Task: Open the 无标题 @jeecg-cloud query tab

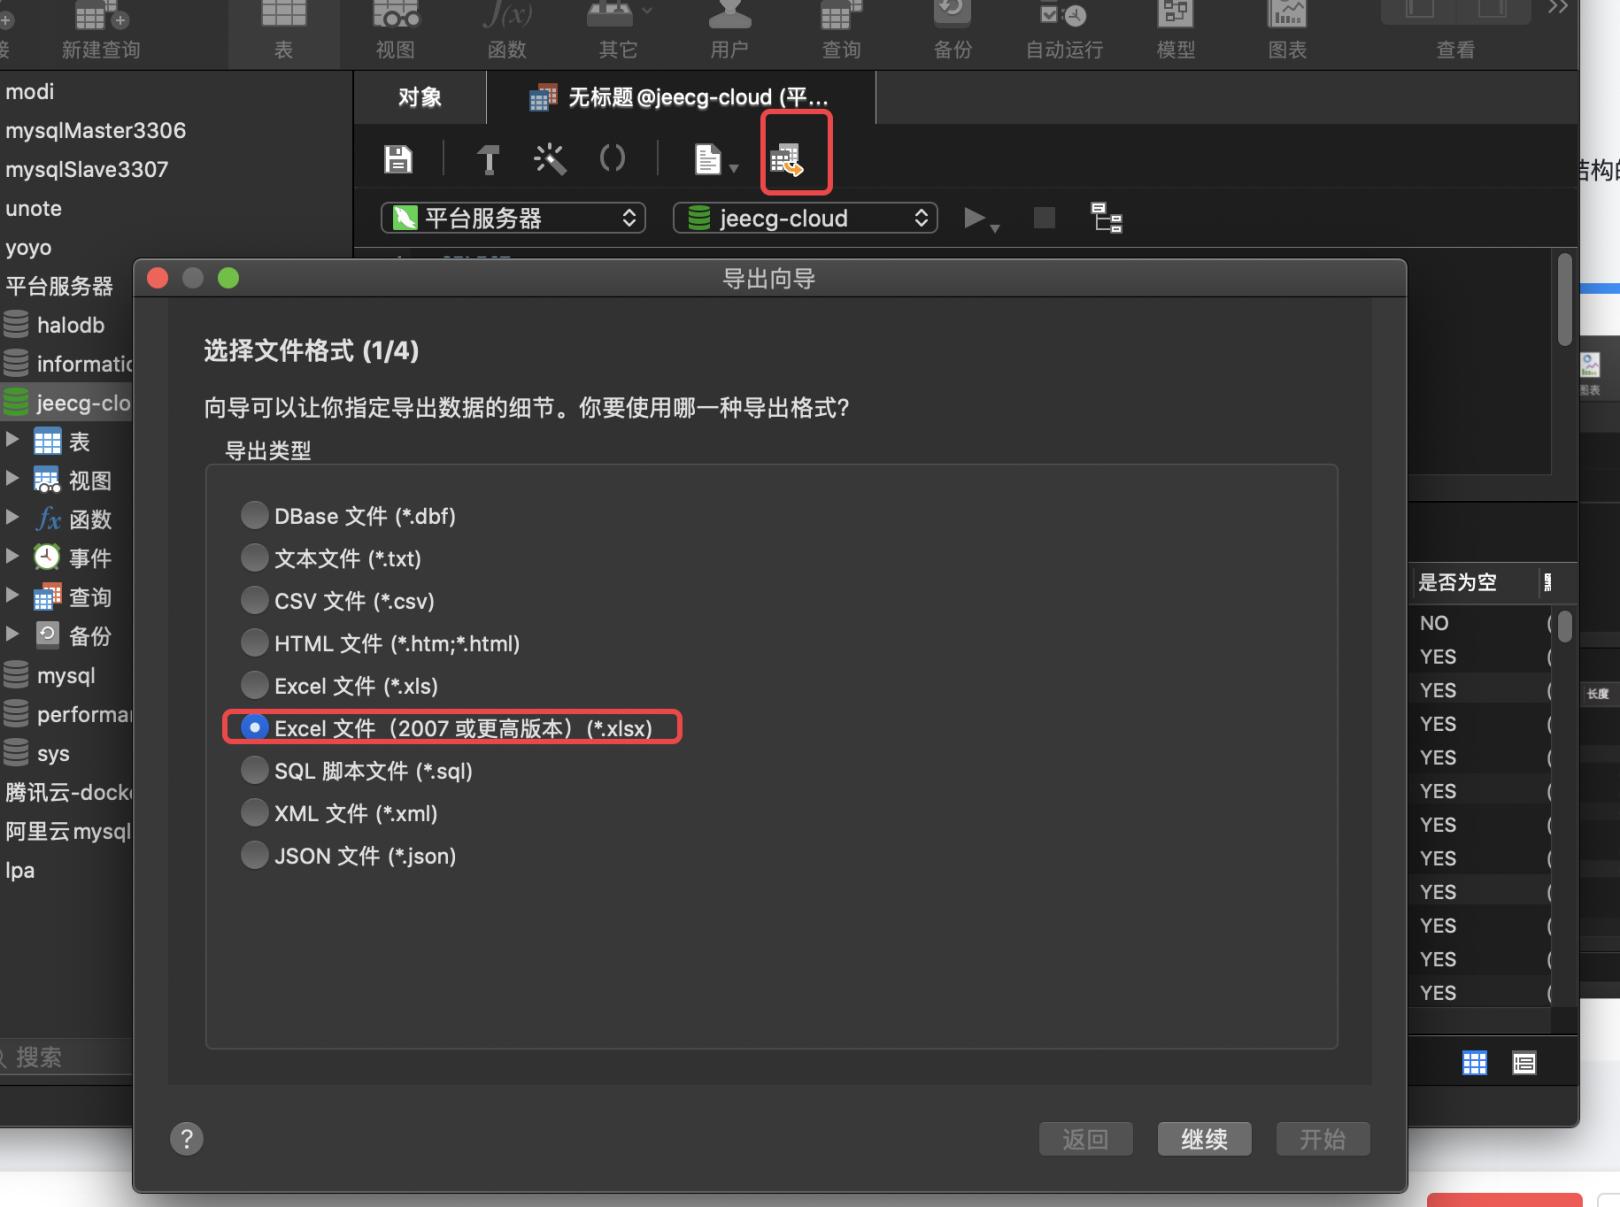Action: tap(681, 97)
